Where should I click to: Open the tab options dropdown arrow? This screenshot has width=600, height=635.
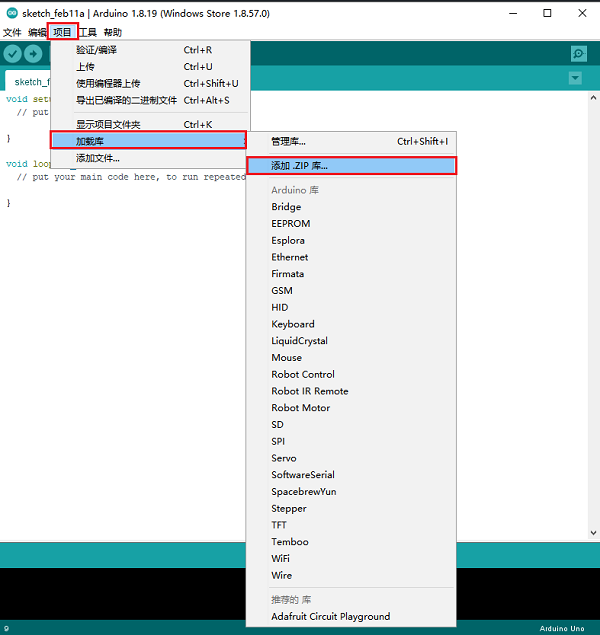(575, 78)
